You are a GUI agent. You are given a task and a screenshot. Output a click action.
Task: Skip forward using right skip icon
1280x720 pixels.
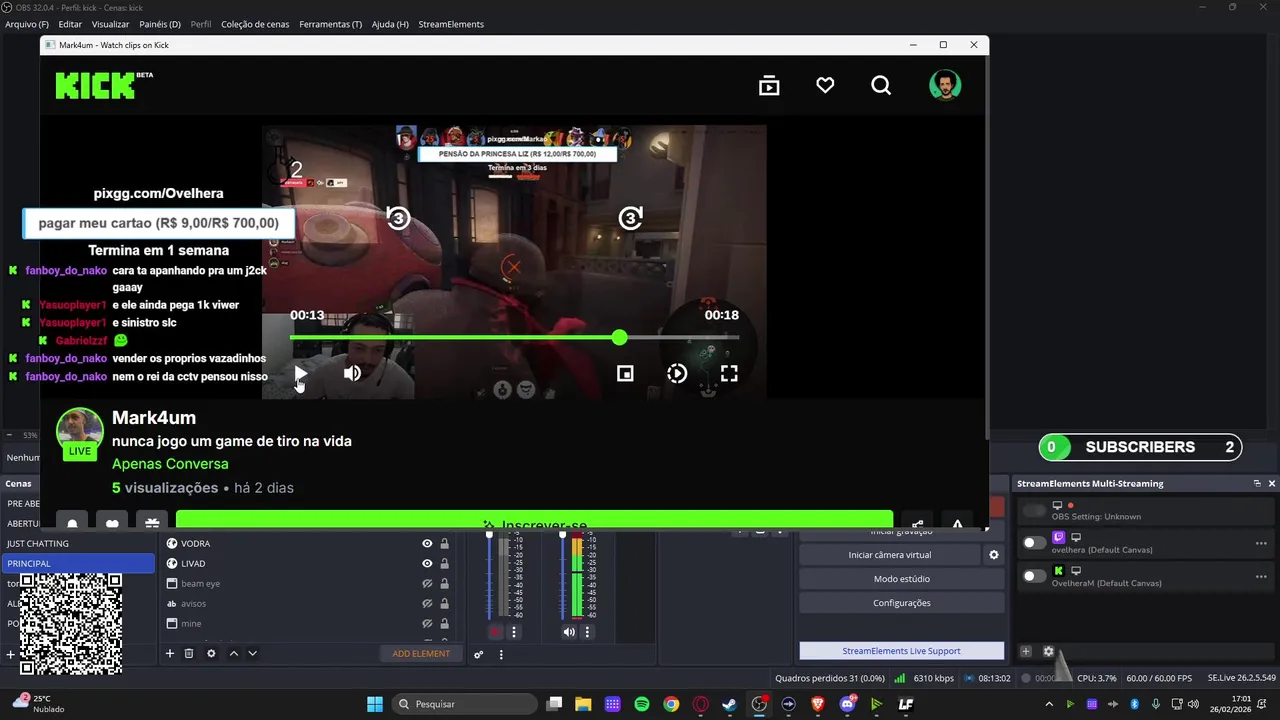tap(630, 218)
